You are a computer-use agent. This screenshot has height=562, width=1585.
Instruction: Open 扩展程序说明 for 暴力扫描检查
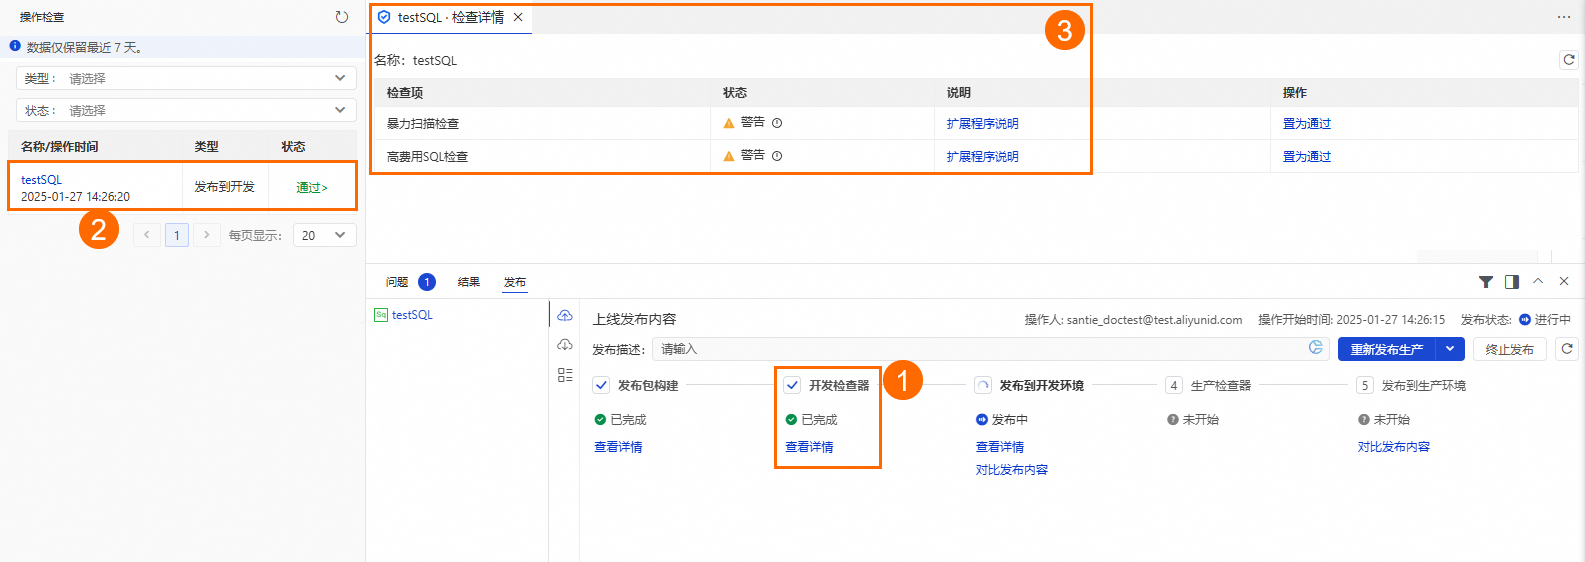coord(982,124)
